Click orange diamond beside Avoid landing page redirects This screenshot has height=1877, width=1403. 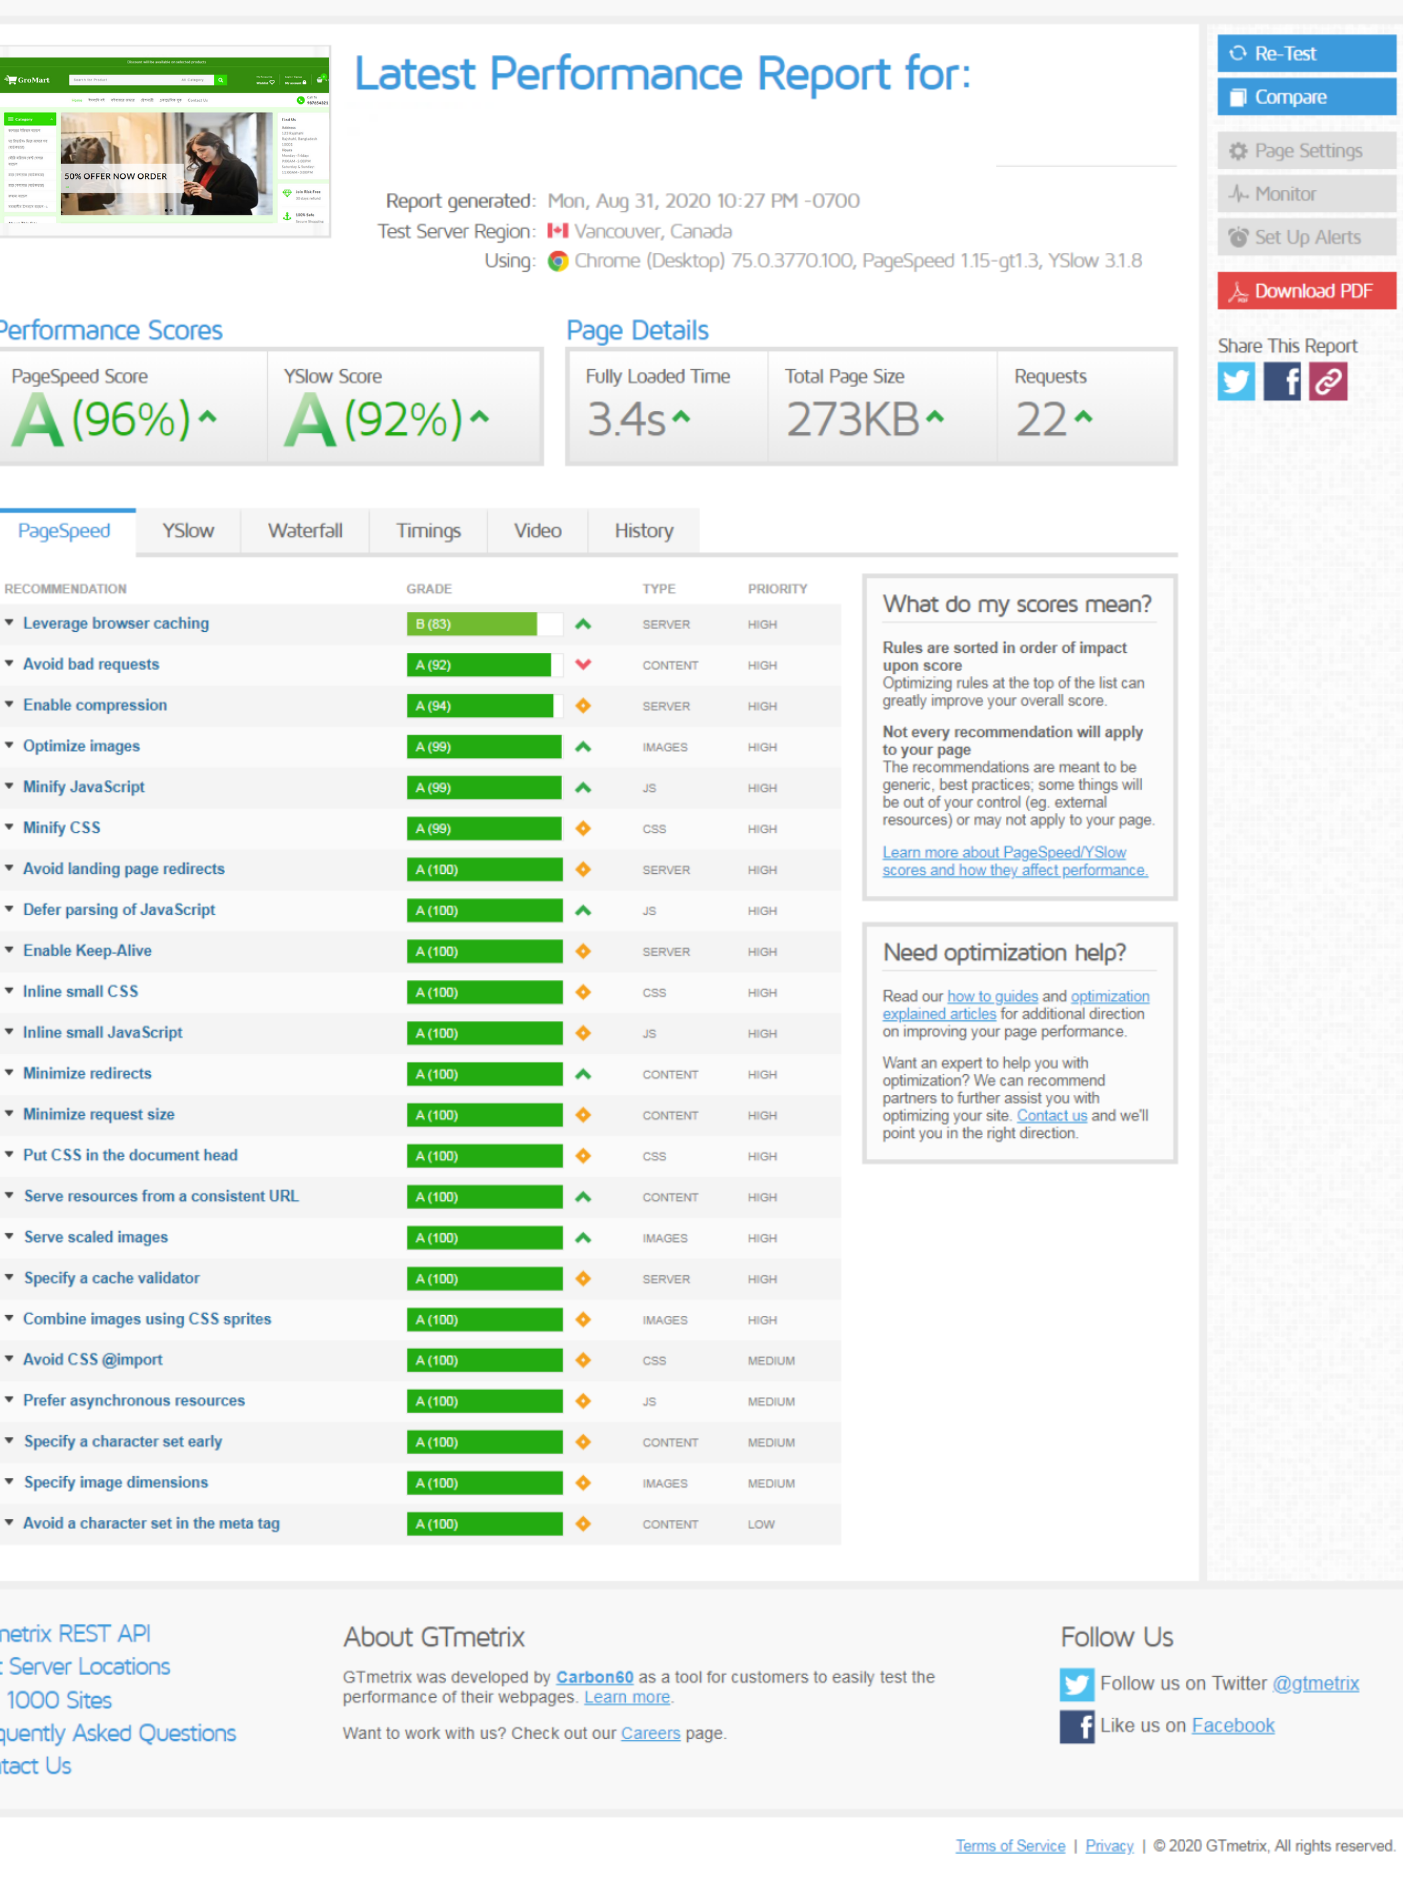[583, 870]
